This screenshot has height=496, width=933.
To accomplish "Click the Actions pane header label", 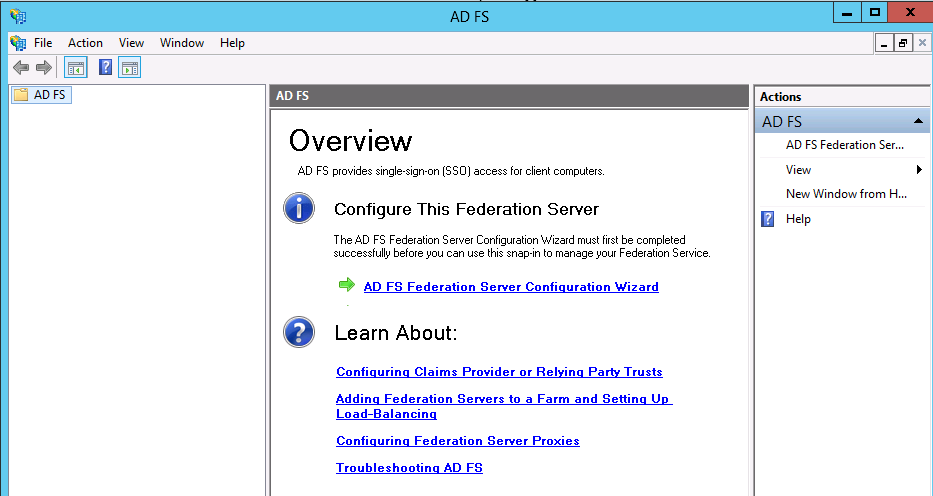I will pyautogui.click(x=780, y=96).
